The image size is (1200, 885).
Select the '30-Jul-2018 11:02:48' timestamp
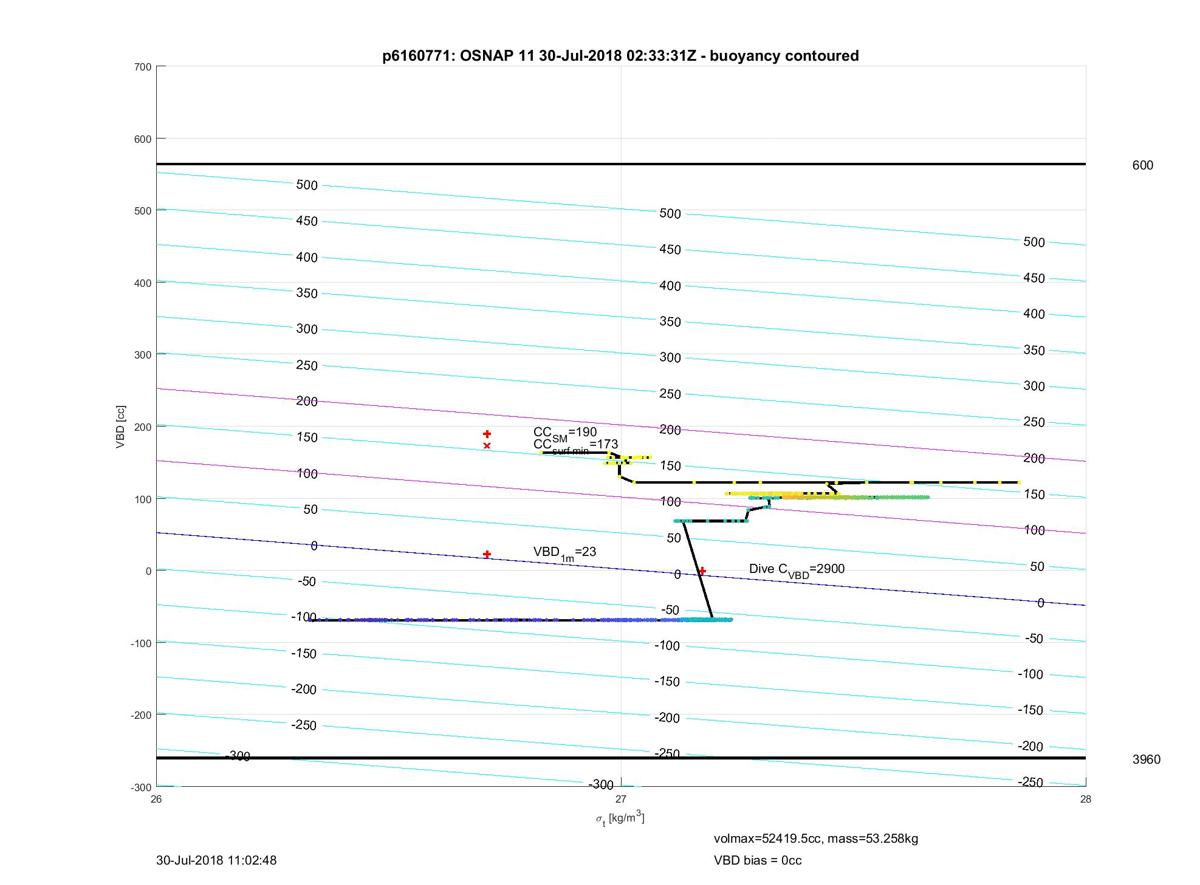[x=217, y=860]
